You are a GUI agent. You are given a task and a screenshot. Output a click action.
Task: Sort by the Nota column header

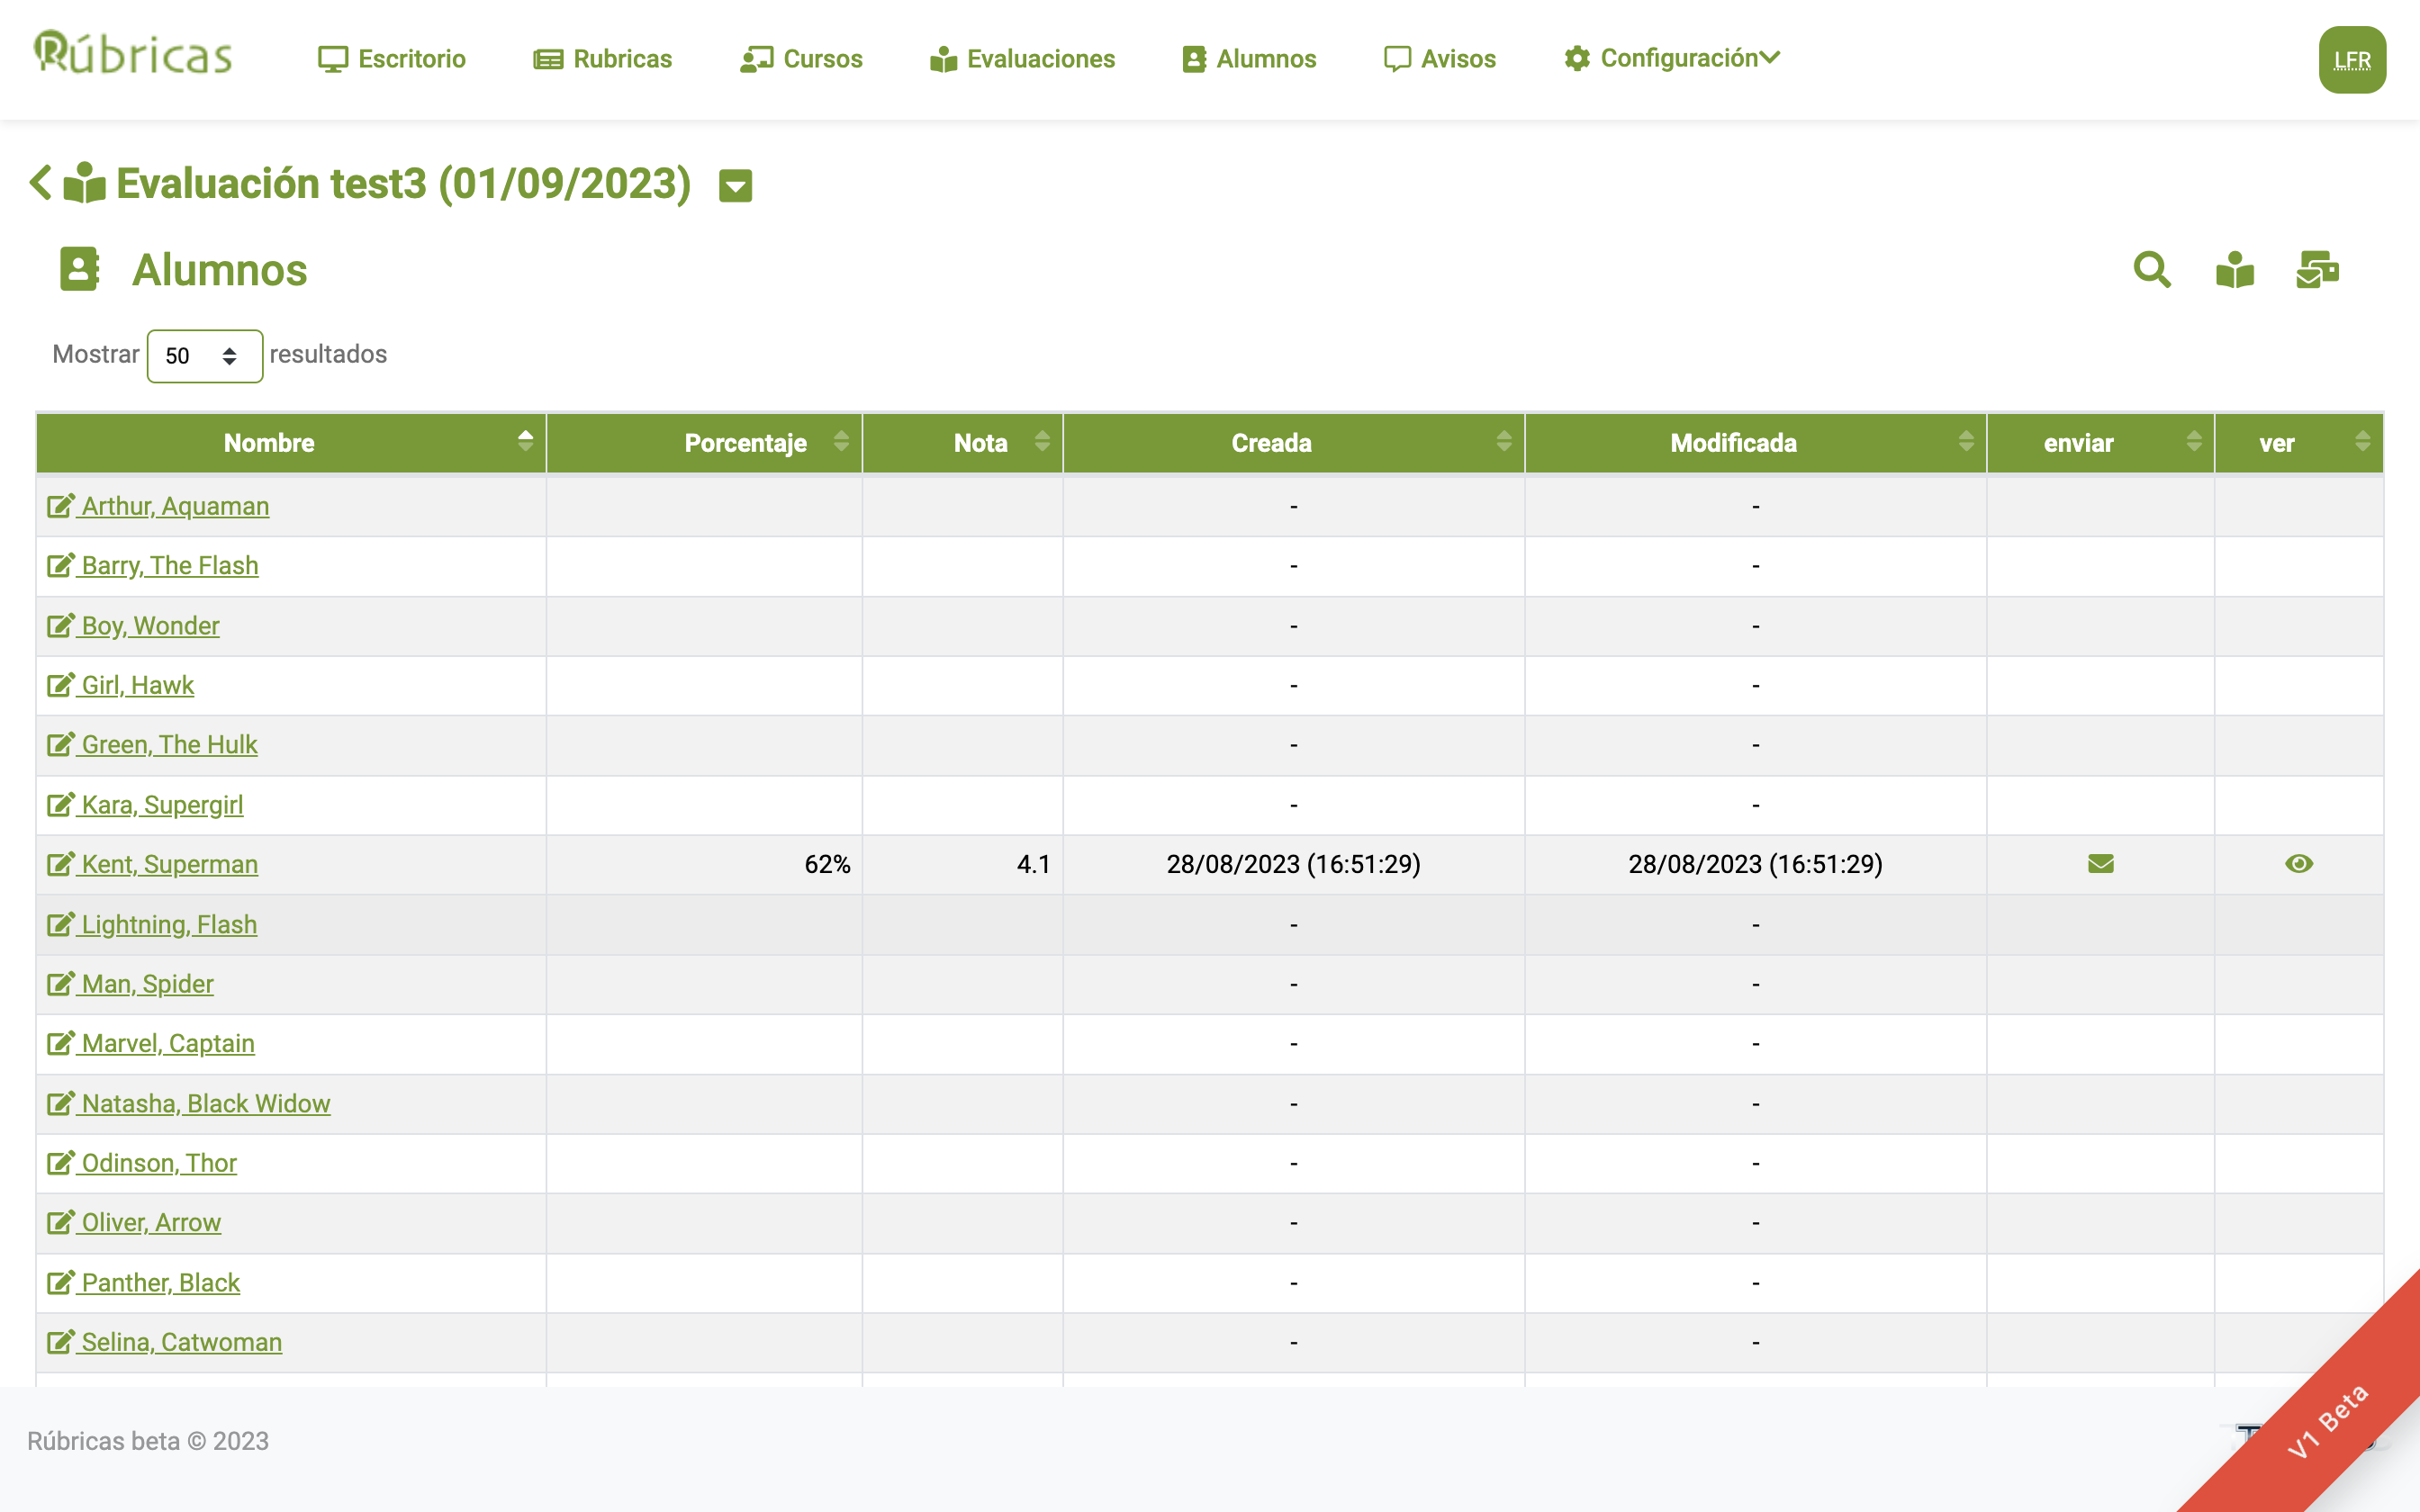[x=980, y=443]
